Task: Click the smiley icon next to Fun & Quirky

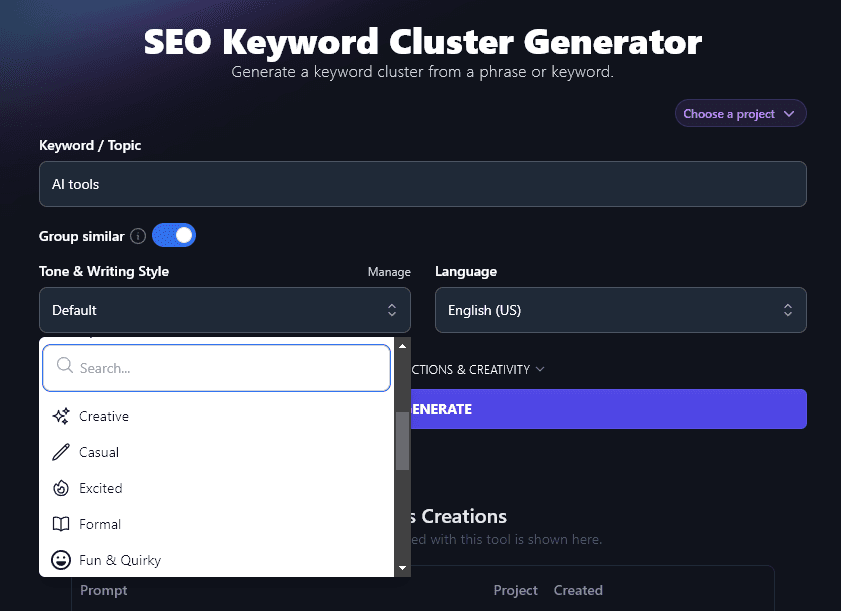Action: (59, 559)
